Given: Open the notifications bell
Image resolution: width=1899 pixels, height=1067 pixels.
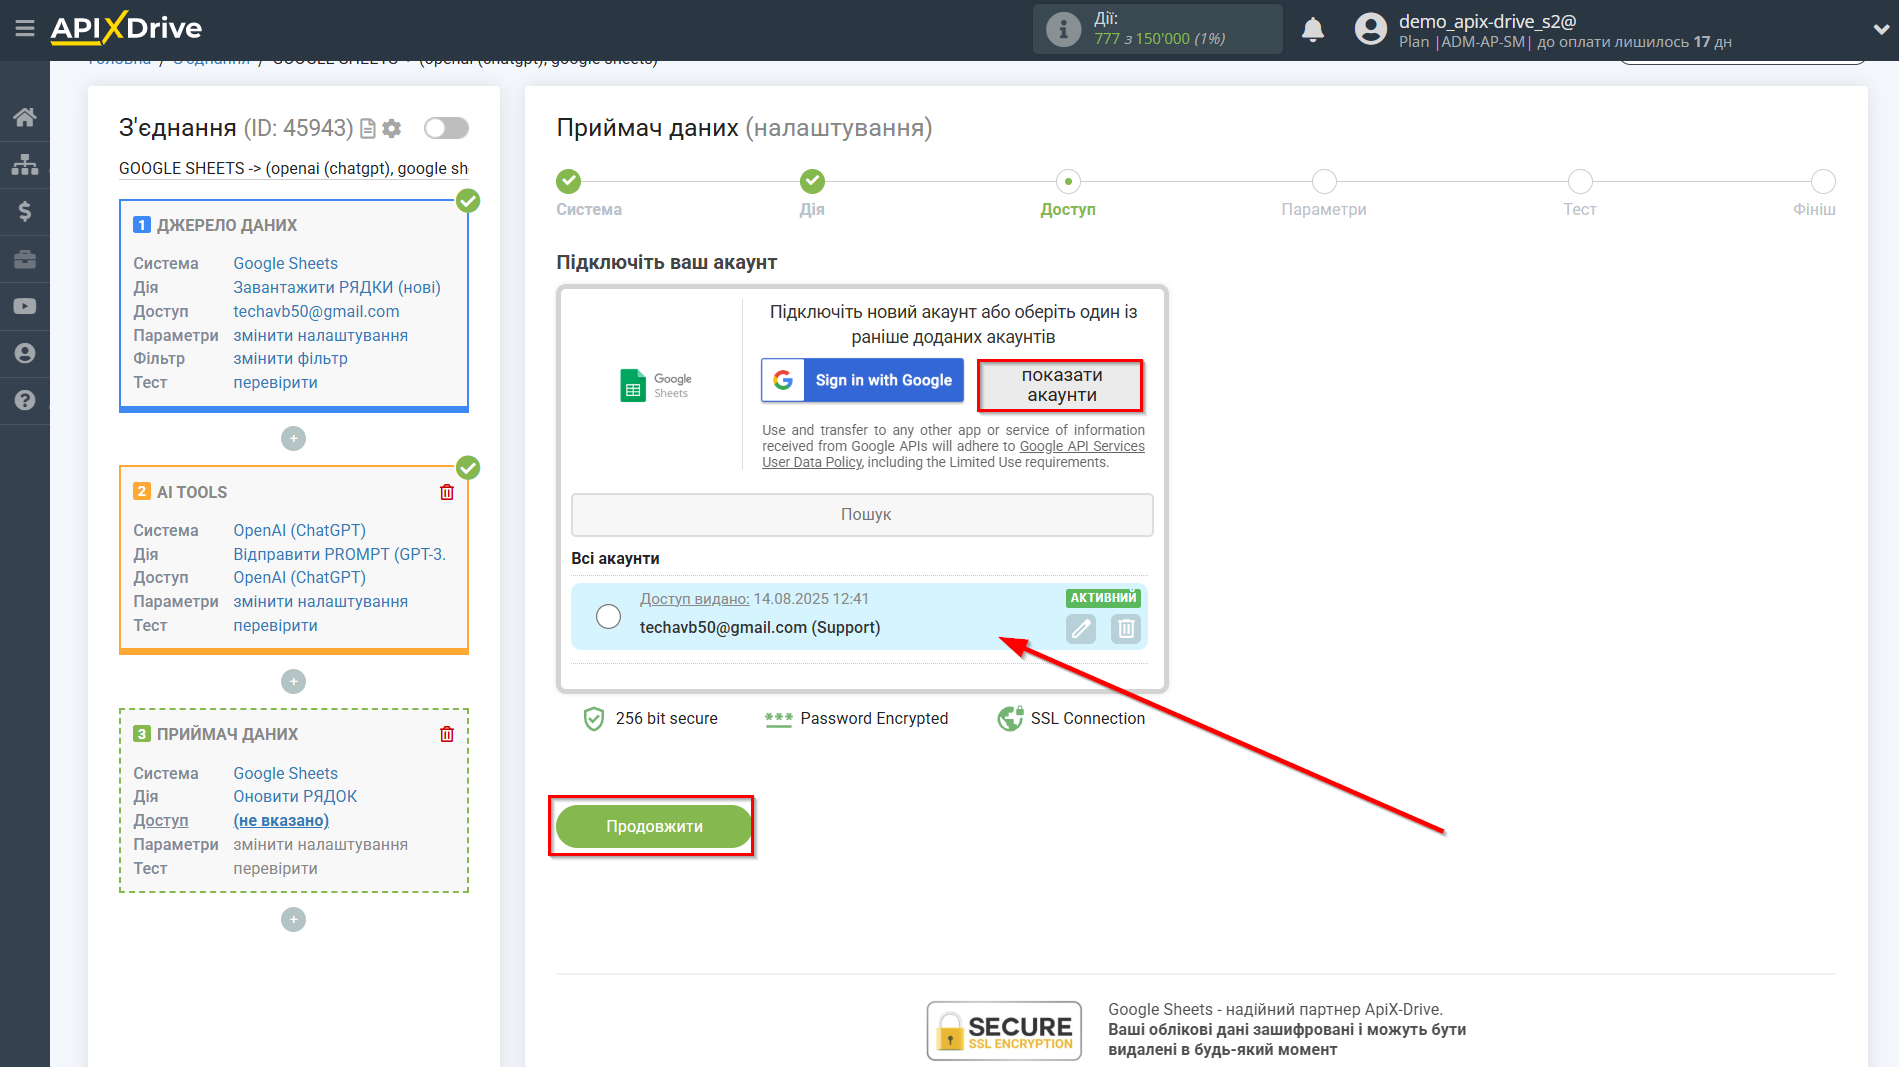Looking at the screenshot, I should (x=1313, y=29).
